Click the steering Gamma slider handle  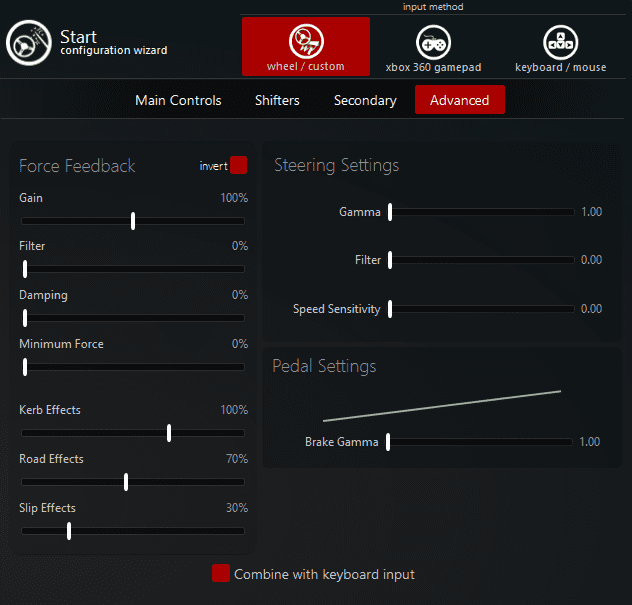point(390,212)
